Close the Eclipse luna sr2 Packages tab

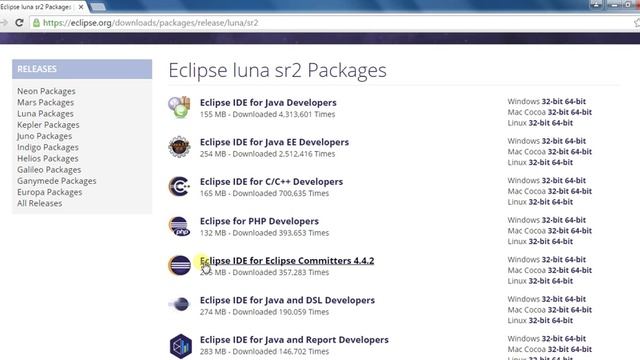(x=81, y=7)
